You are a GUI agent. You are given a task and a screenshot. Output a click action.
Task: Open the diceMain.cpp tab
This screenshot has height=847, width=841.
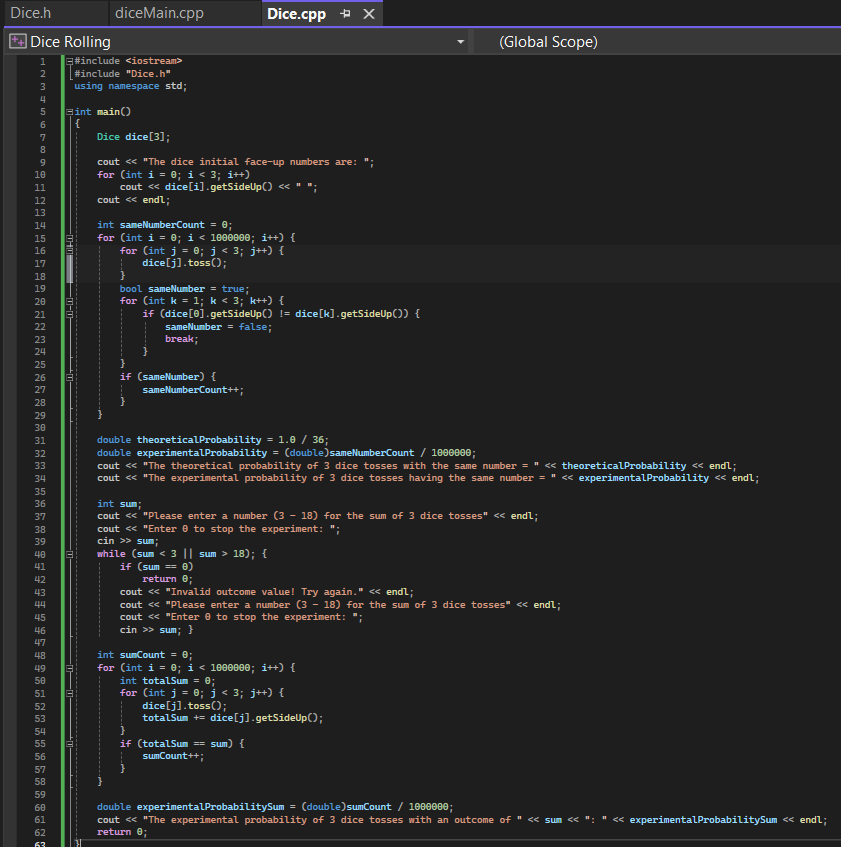tap(159, 13)
